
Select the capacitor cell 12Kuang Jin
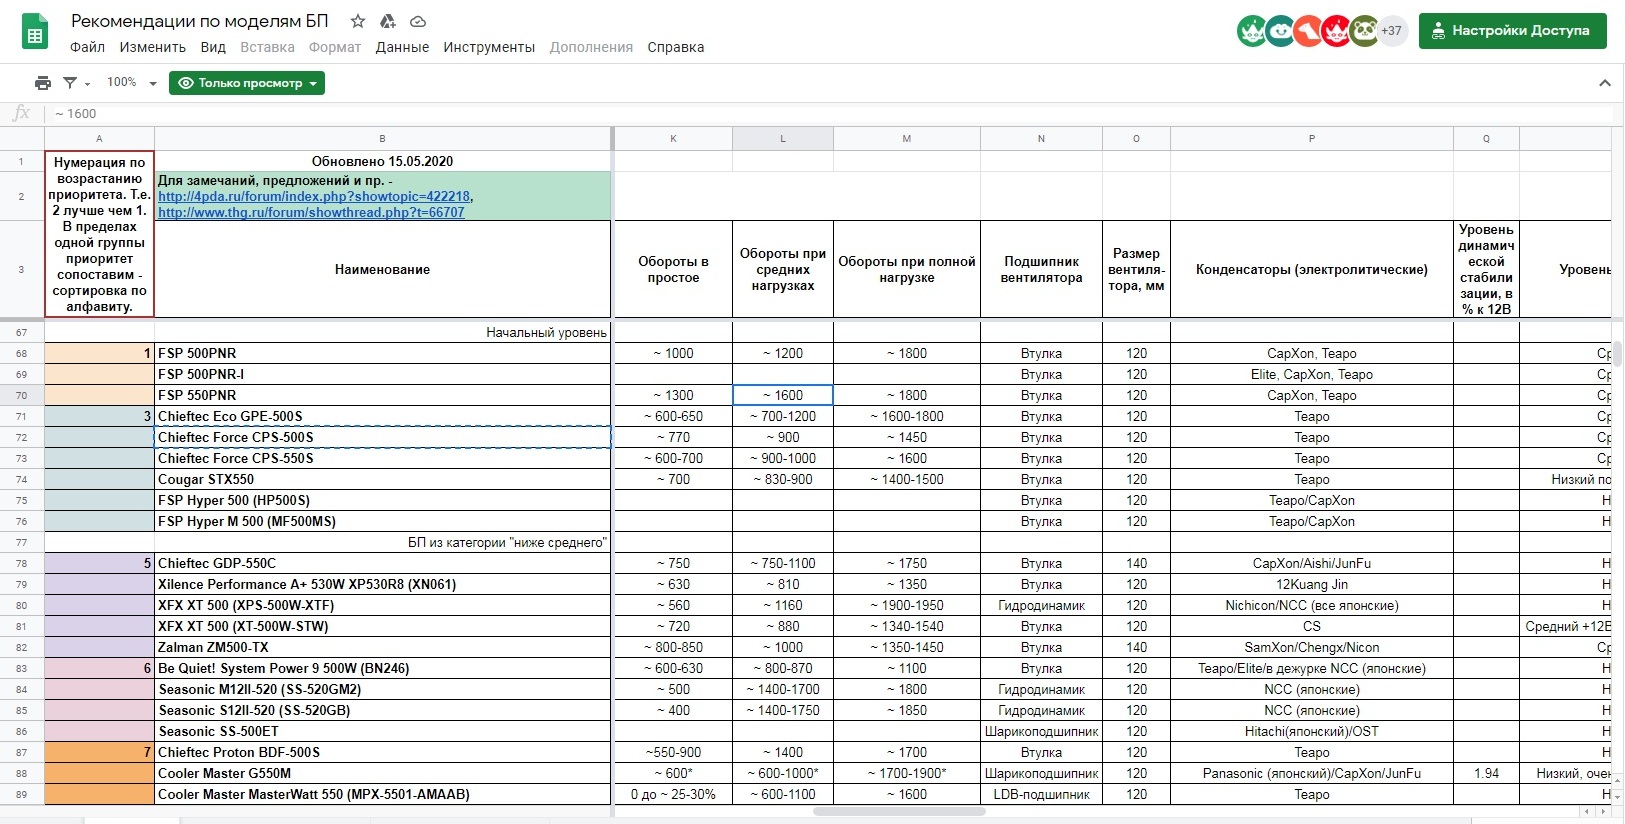point(1312,584)
